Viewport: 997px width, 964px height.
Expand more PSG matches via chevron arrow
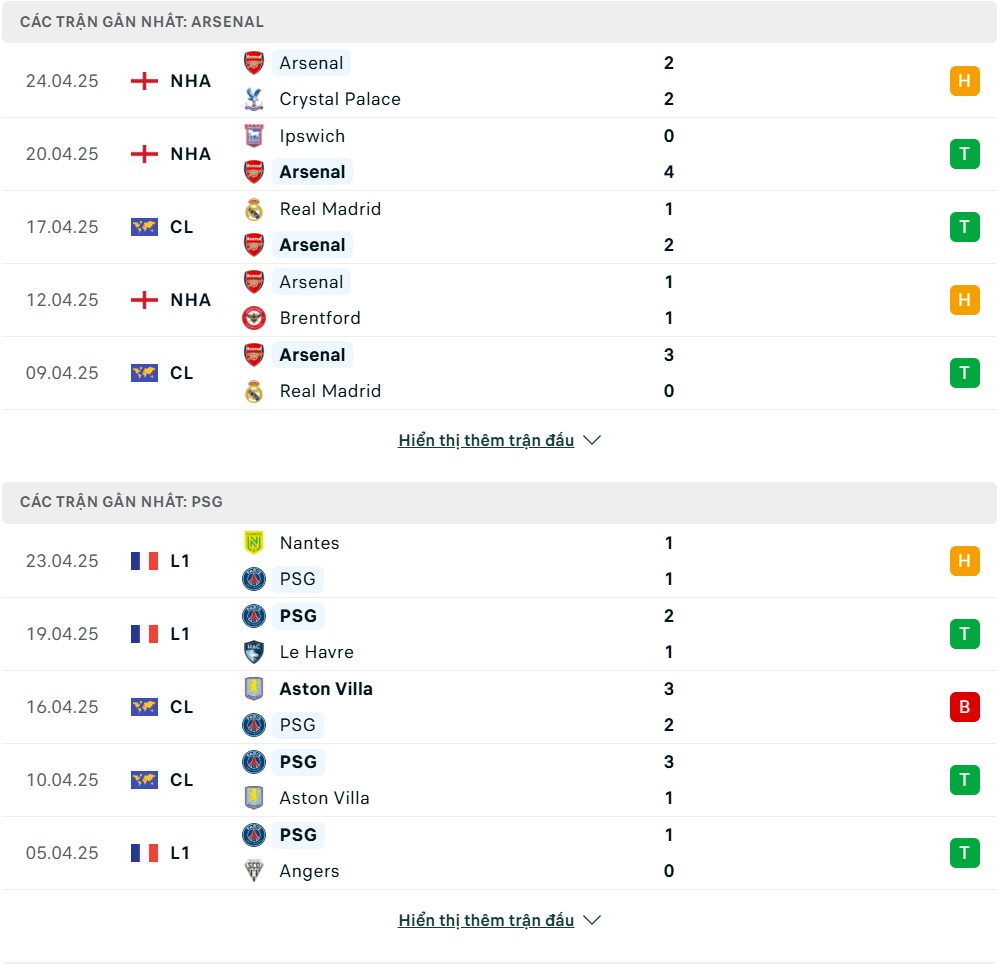point(592,920)
